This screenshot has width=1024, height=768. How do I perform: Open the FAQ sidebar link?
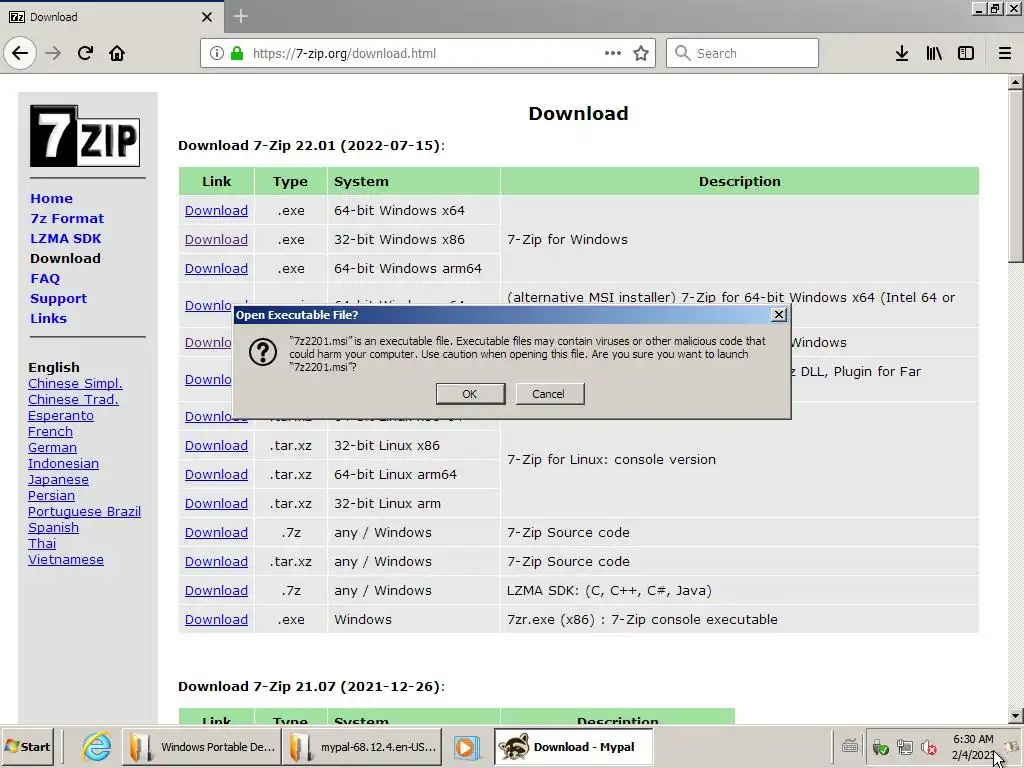click(x=45, y=279)
